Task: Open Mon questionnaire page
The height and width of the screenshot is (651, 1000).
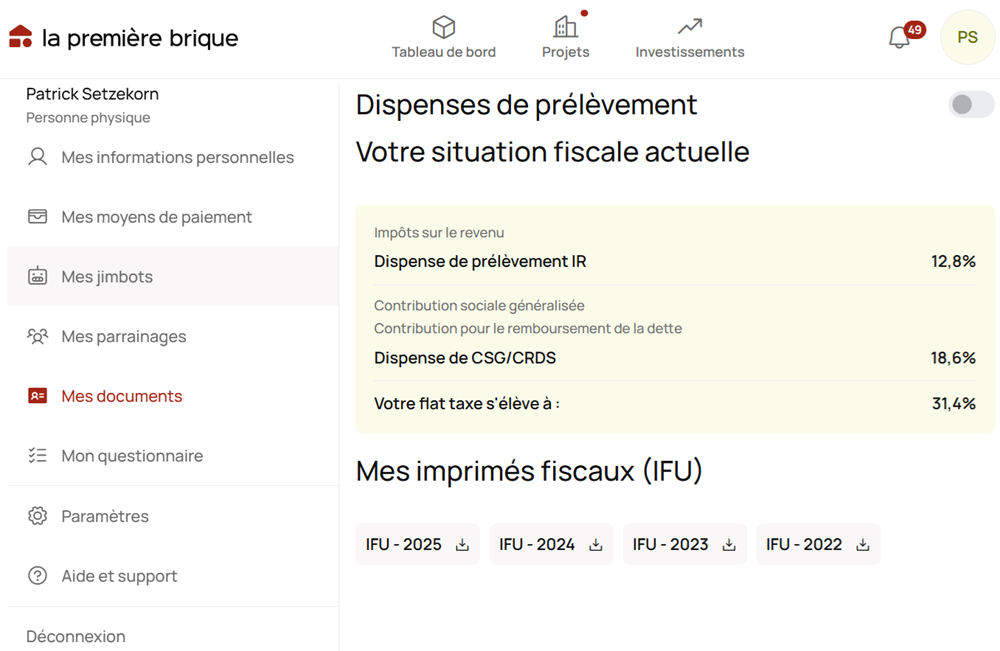Action: pyautogui.click(x=173, y=455)
